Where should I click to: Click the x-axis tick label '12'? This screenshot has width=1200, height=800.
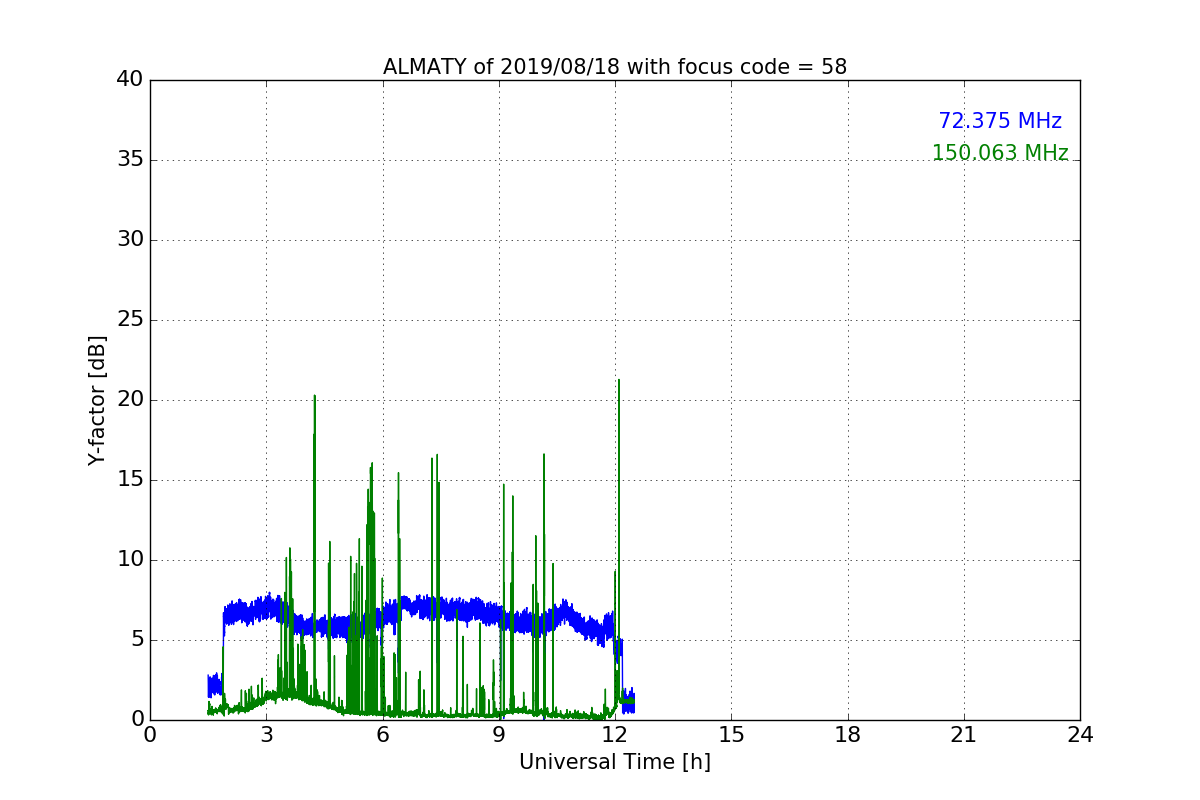615,735
